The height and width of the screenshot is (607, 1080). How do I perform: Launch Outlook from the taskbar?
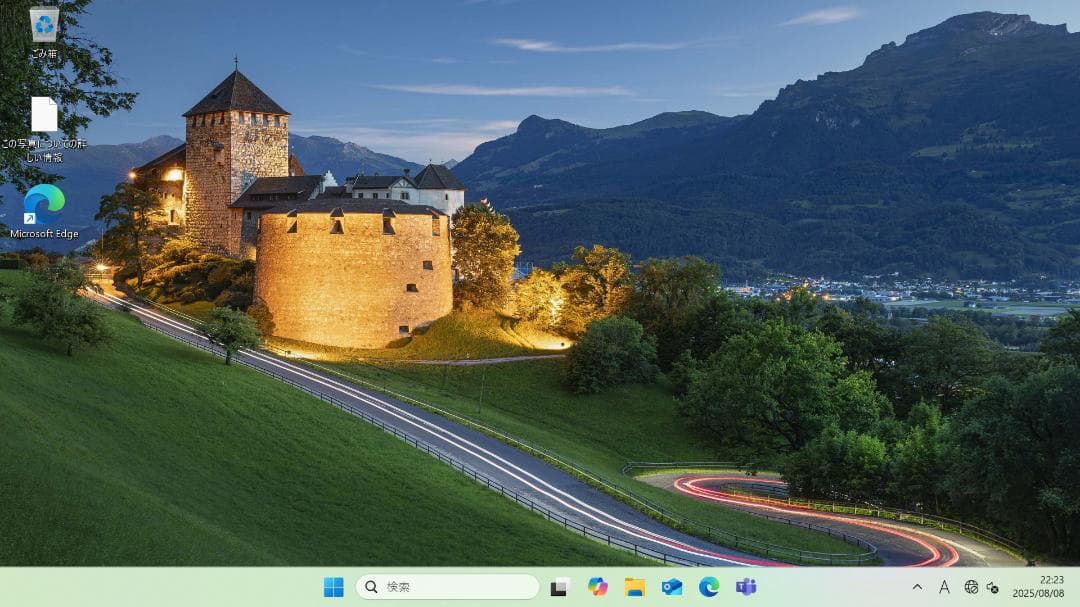tap(672, 587)
